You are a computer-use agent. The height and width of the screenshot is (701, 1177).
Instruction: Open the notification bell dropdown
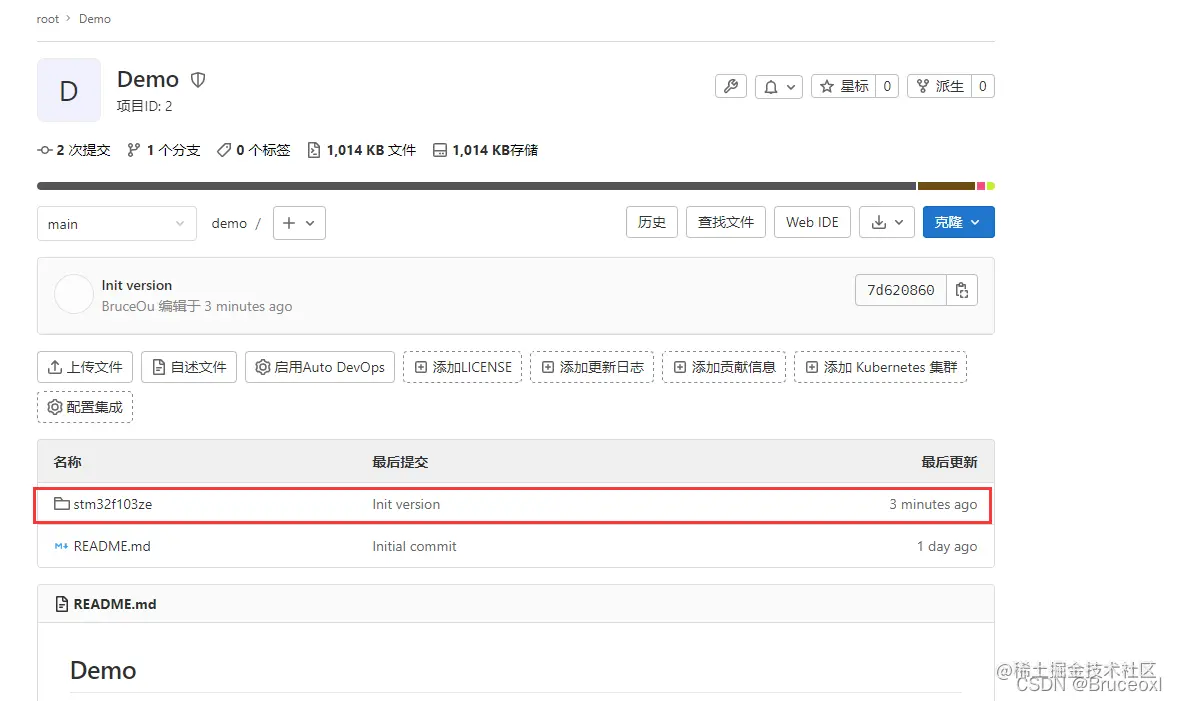pos(778,86)
